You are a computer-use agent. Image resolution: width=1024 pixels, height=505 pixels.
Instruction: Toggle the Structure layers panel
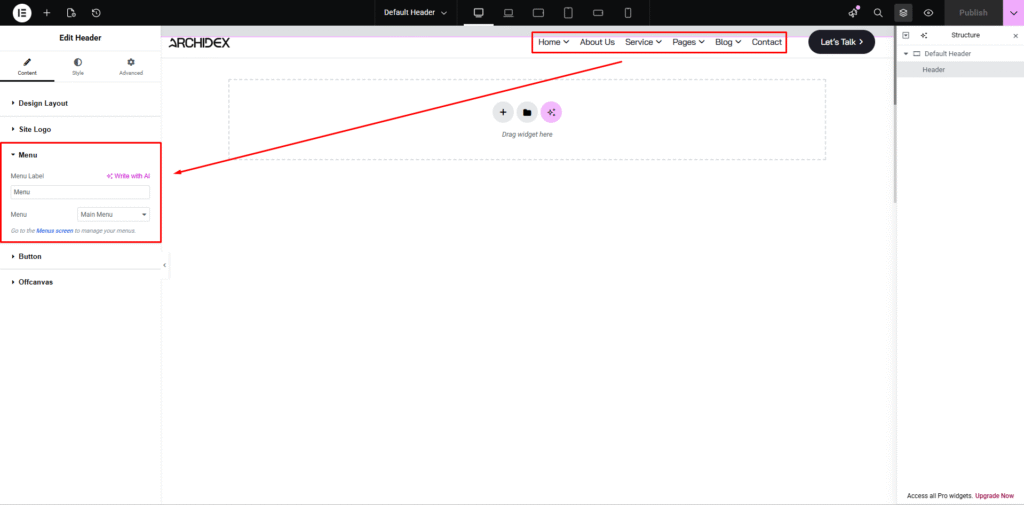pyautogui.click(x=903, y=13)
